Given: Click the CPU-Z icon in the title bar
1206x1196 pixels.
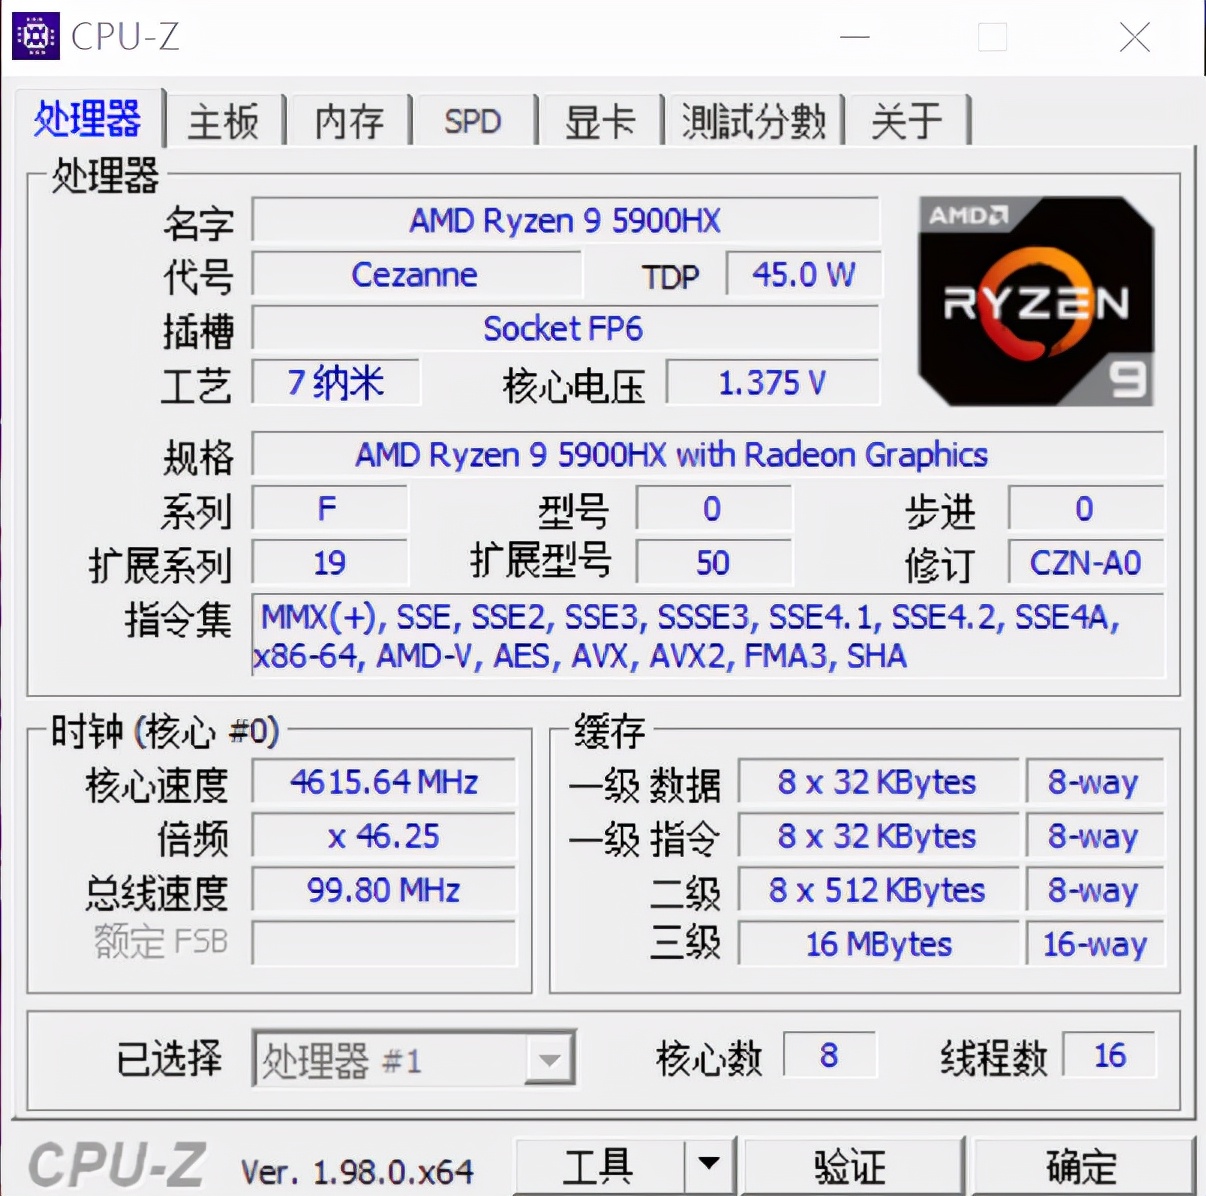Looking at the screenshot, I should click(x=36, y=36).
